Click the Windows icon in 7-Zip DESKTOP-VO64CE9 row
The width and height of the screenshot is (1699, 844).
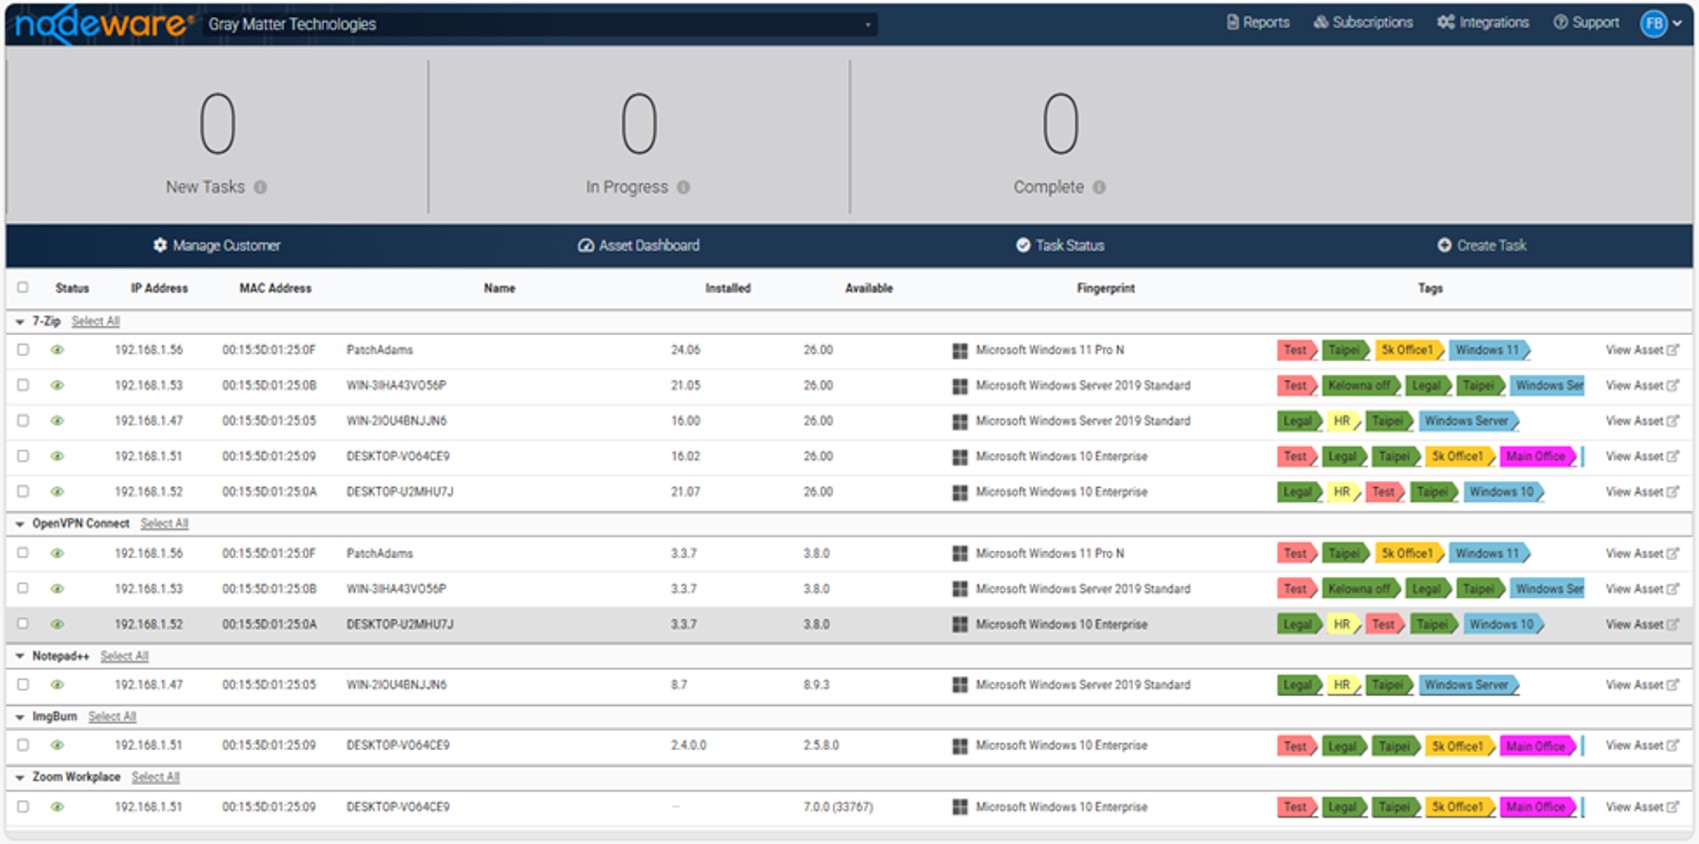(x=960, y=457)
